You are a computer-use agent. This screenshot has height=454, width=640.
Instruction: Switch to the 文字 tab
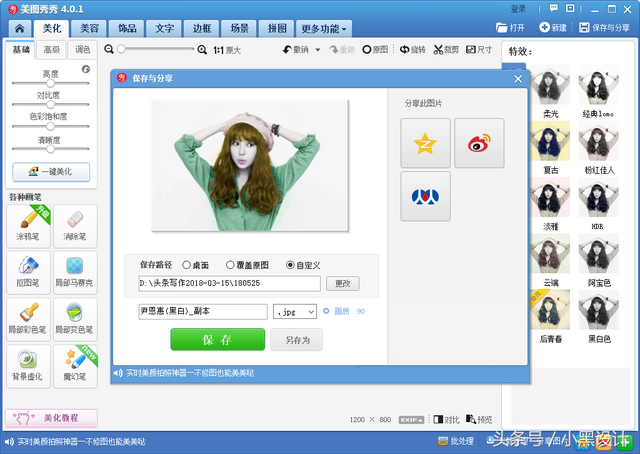coord(164,29)
